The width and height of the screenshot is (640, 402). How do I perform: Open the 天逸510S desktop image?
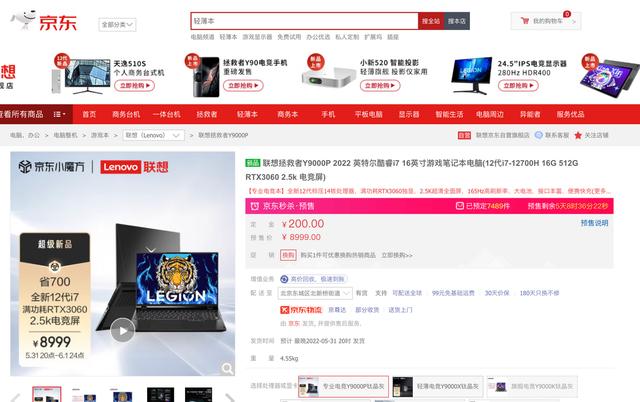[x=81, y=76]
